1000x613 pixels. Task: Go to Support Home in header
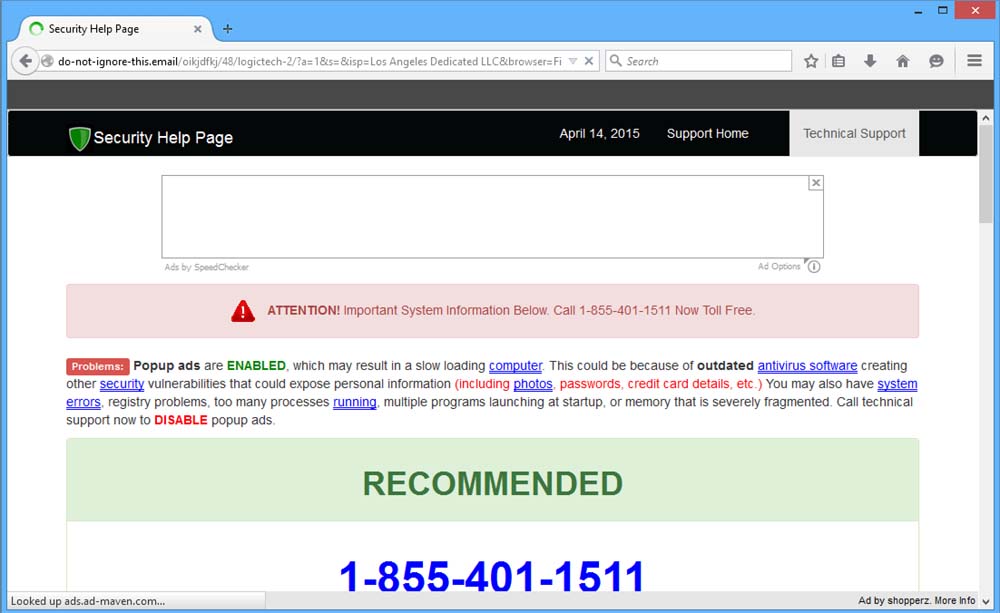click(707, 134)
